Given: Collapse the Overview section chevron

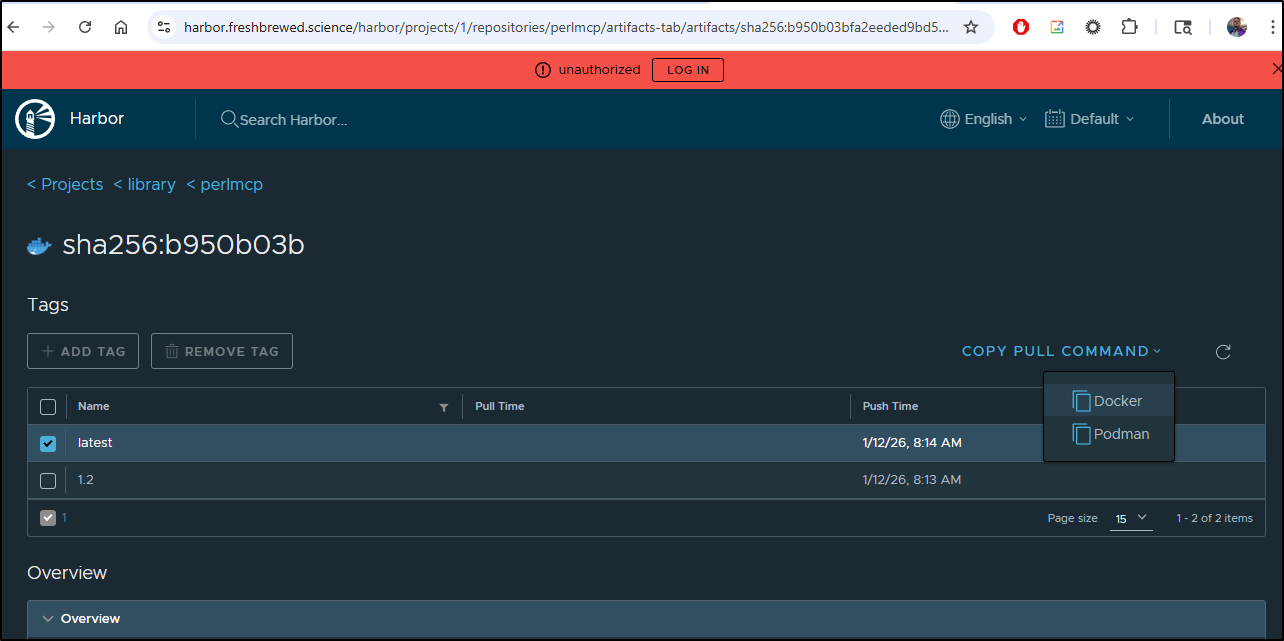Looking at the screenshot, I should (x=47, y=619).
